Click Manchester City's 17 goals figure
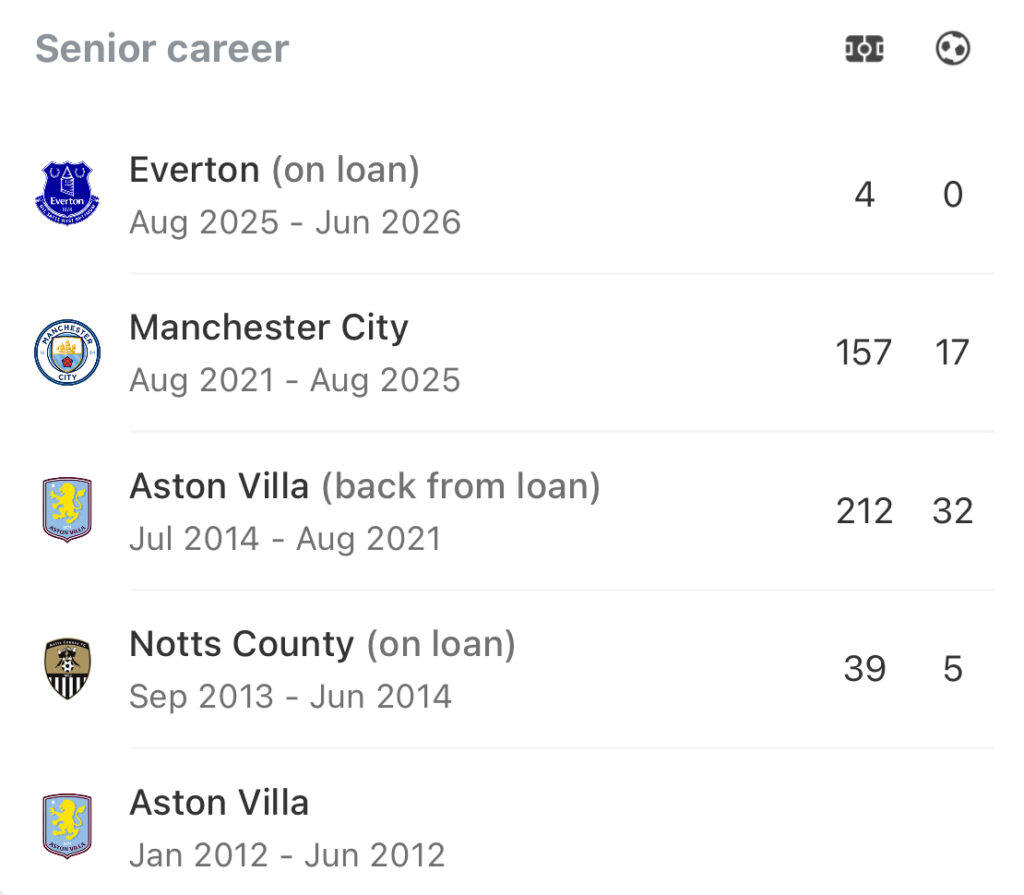Screen dimensions: 1024x895 tap(953, 353)
